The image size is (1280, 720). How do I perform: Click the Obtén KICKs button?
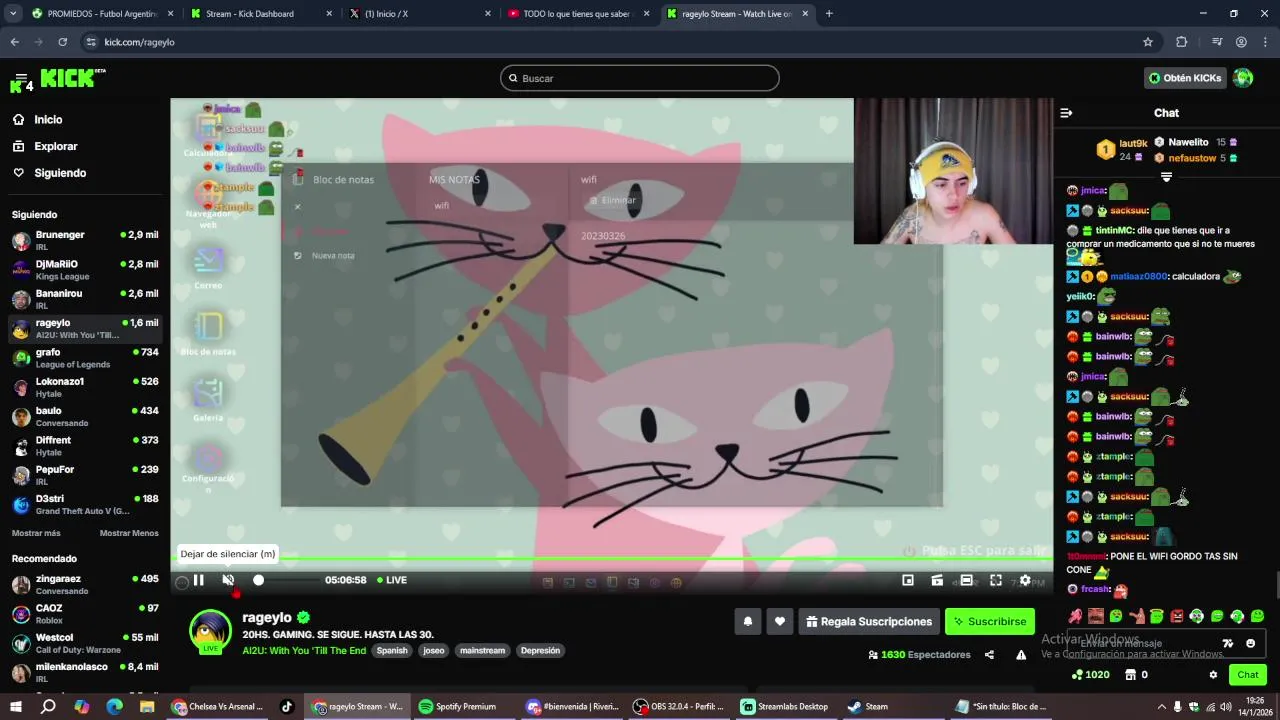point(1185,78)
